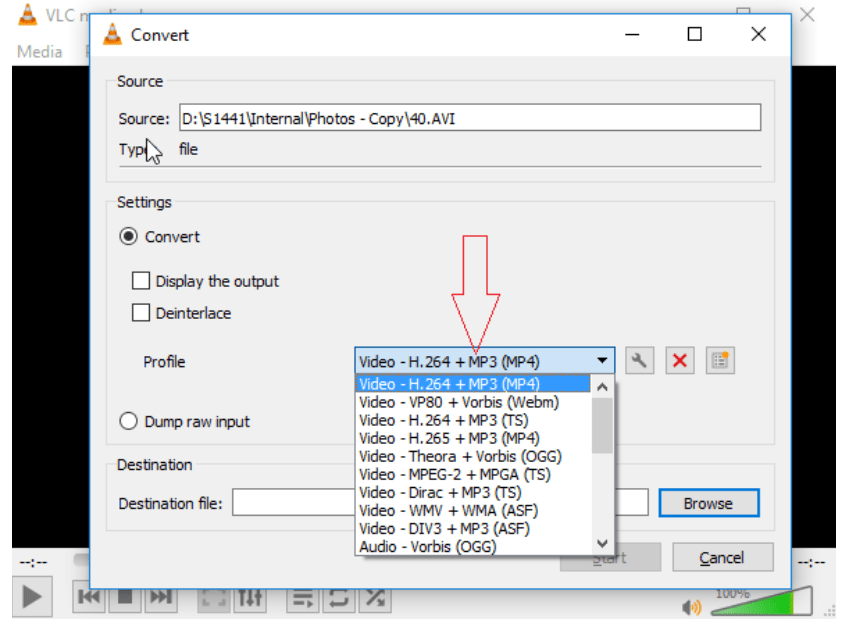Skip to next media in VLC
This screenshot has height=626, width=858.
[161, 596]
